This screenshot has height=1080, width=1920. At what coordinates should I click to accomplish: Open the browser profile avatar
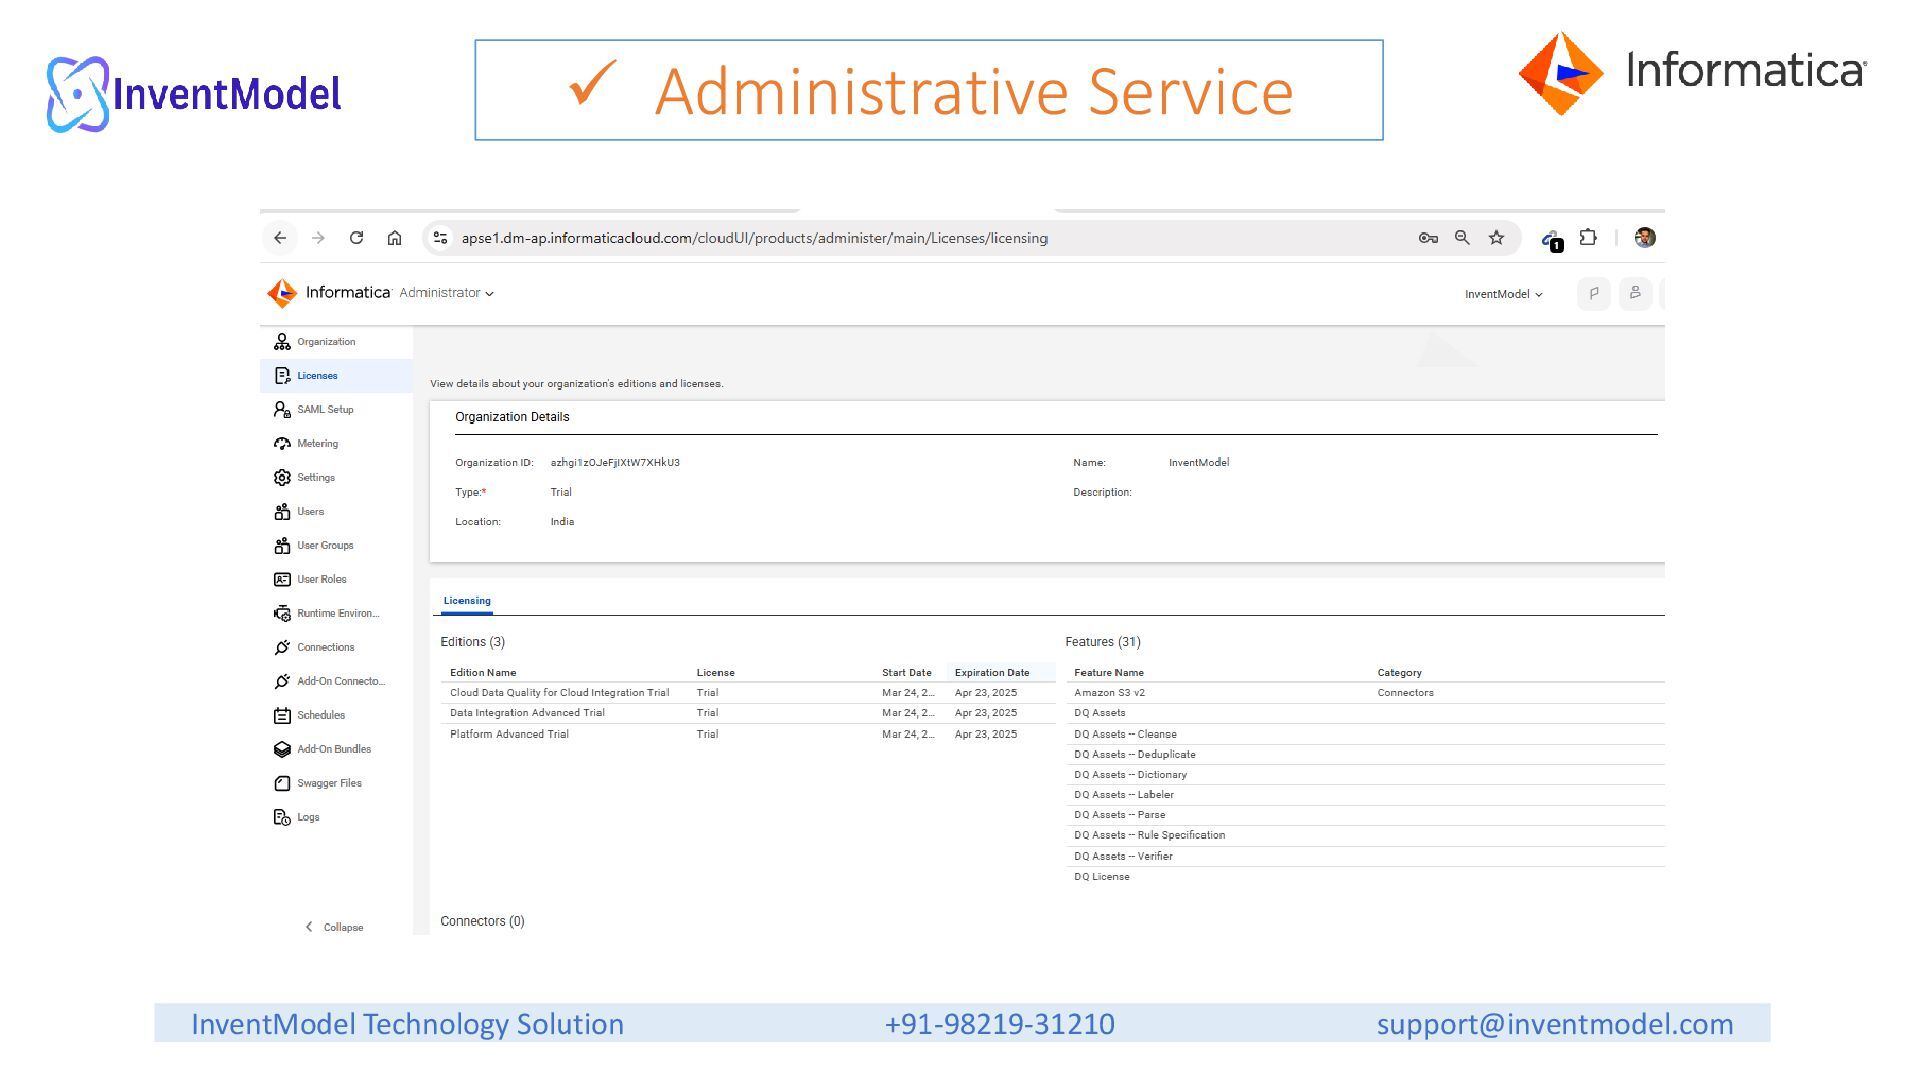click(1645, 238)
